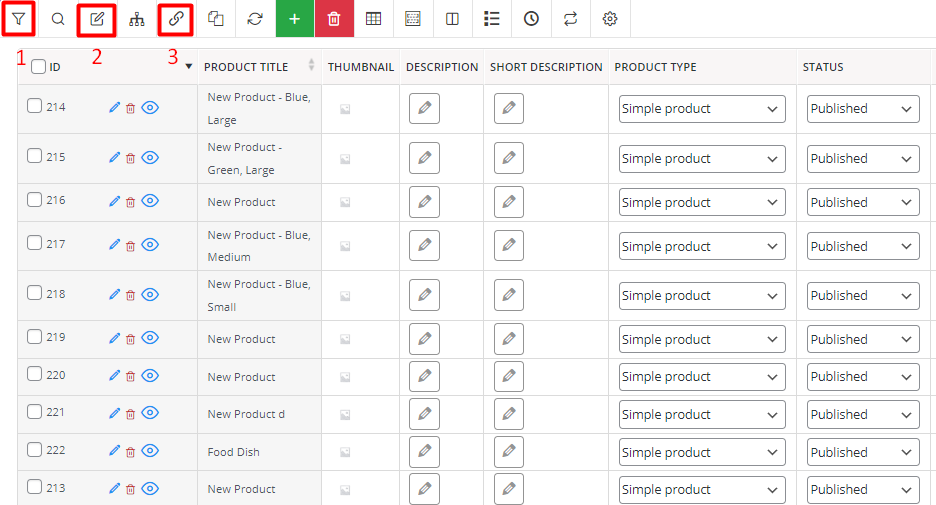Sort by the PRODUCT TITLE column header

click(x=246, y=67)
